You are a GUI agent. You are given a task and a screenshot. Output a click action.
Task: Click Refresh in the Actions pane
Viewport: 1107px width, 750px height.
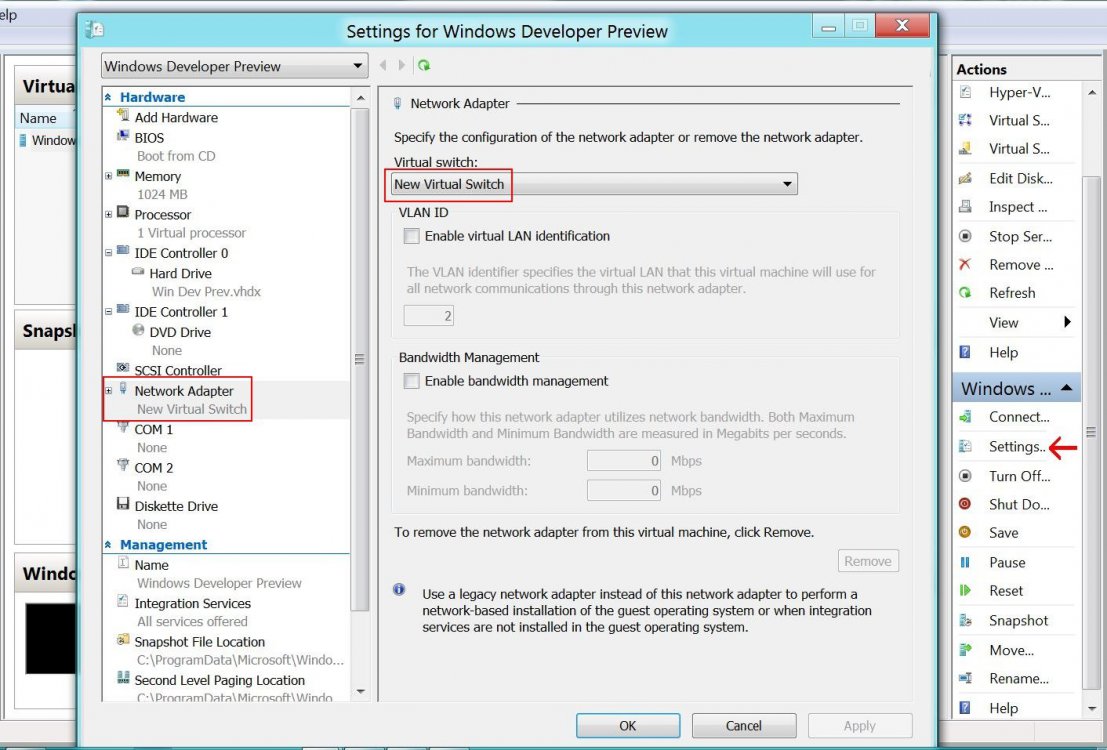coord(1012,292)
